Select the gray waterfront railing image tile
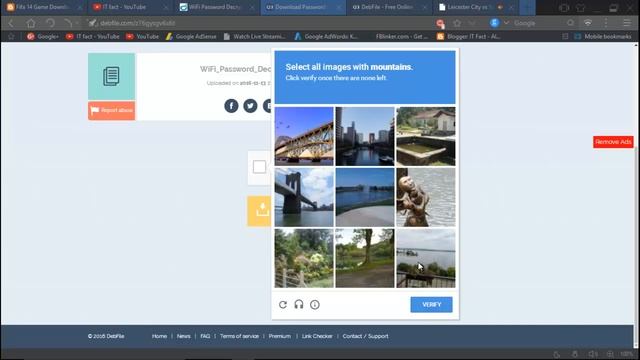This screenshot has height=360, width=640. 426,258
